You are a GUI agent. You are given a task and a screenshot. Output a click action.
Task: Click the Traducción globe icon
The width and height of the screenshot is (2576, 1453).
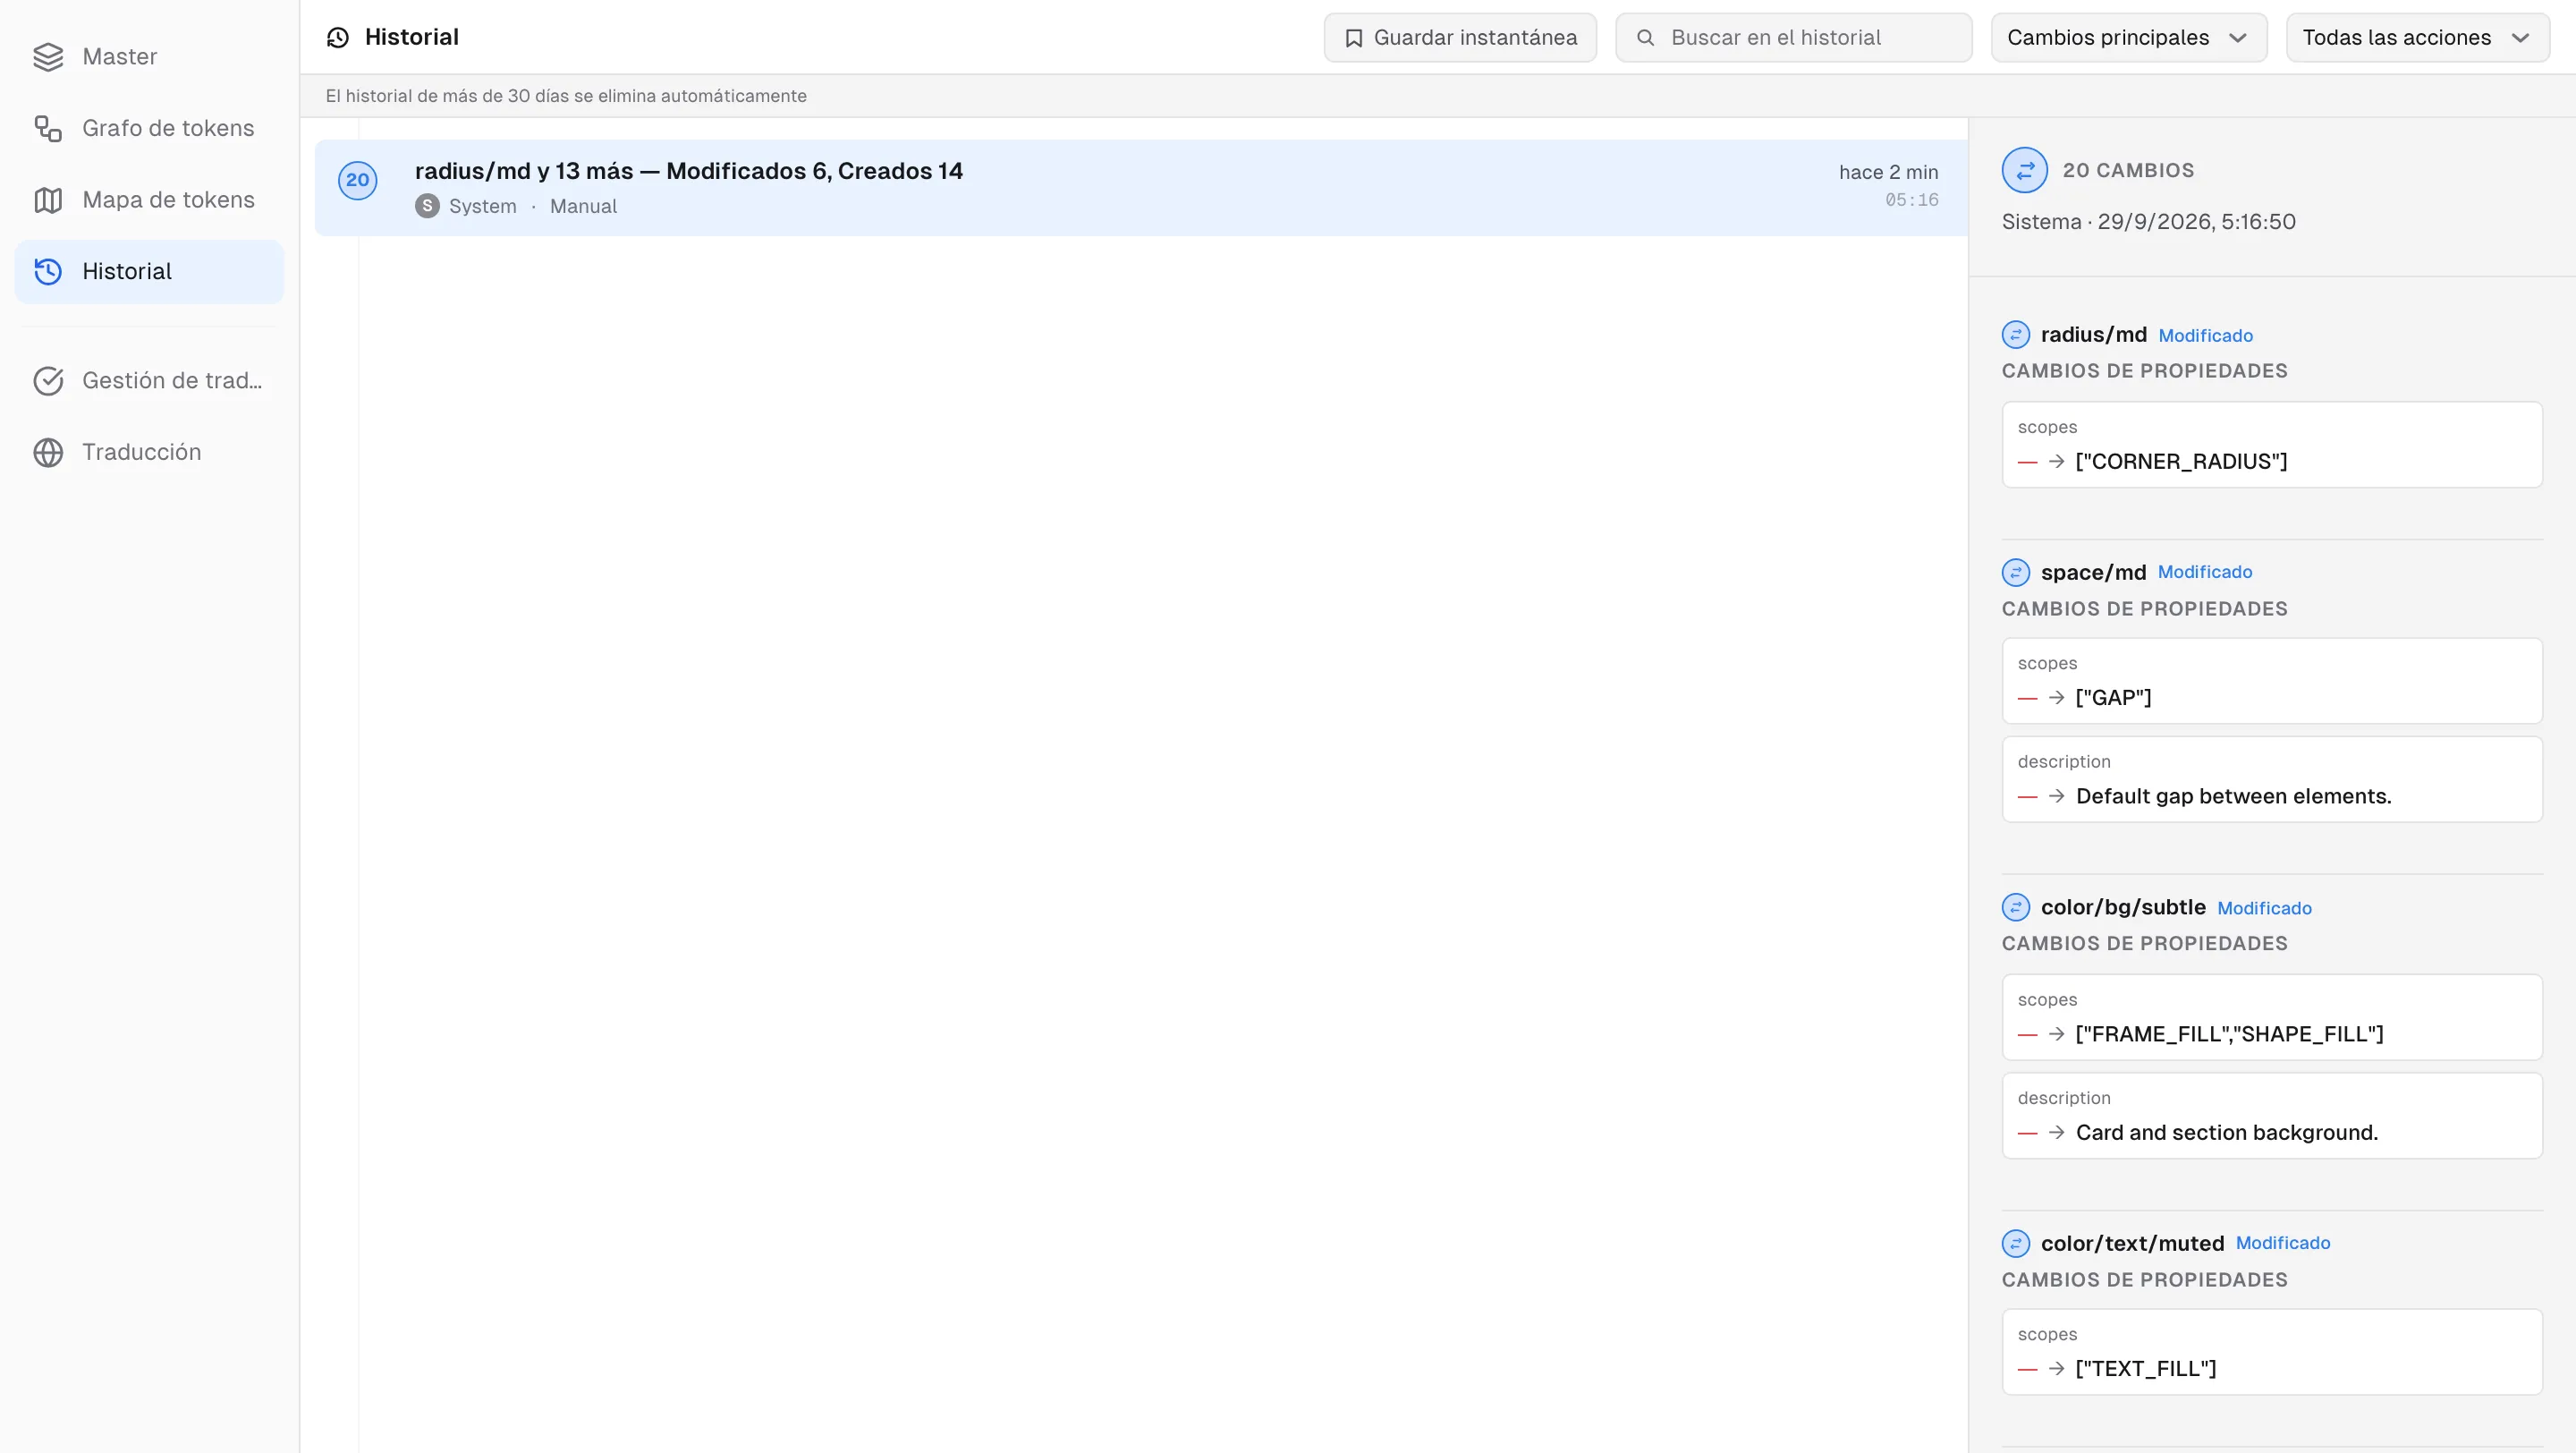pos(48,452)
